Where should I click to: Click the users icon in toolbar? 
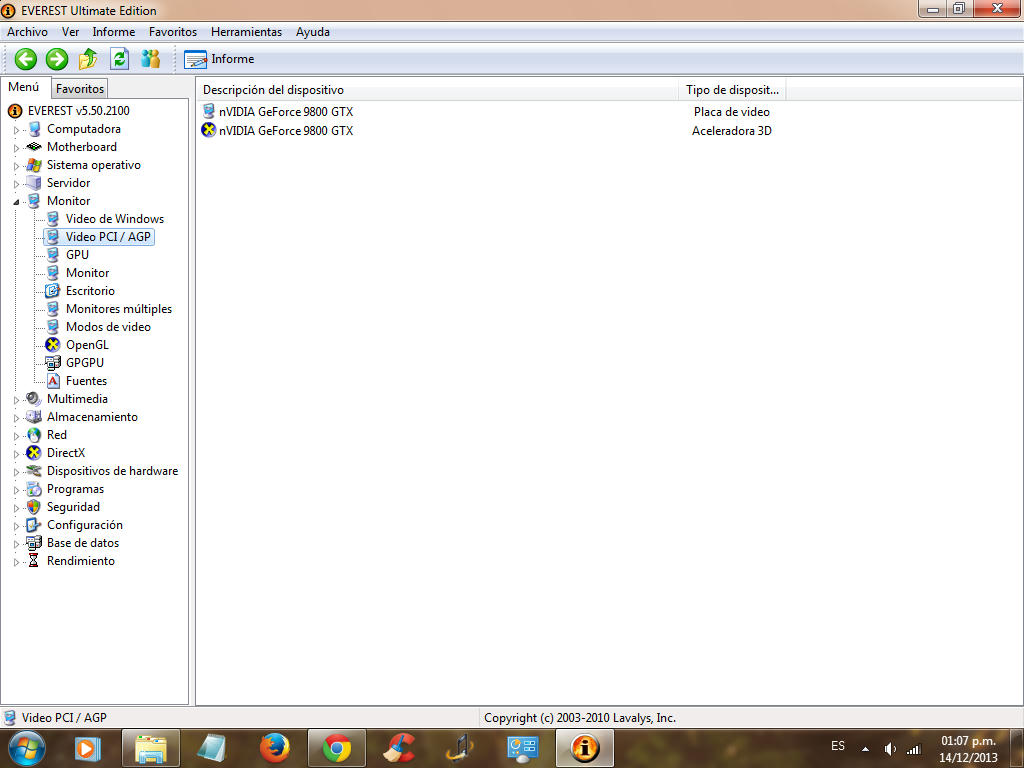(151, 59)
